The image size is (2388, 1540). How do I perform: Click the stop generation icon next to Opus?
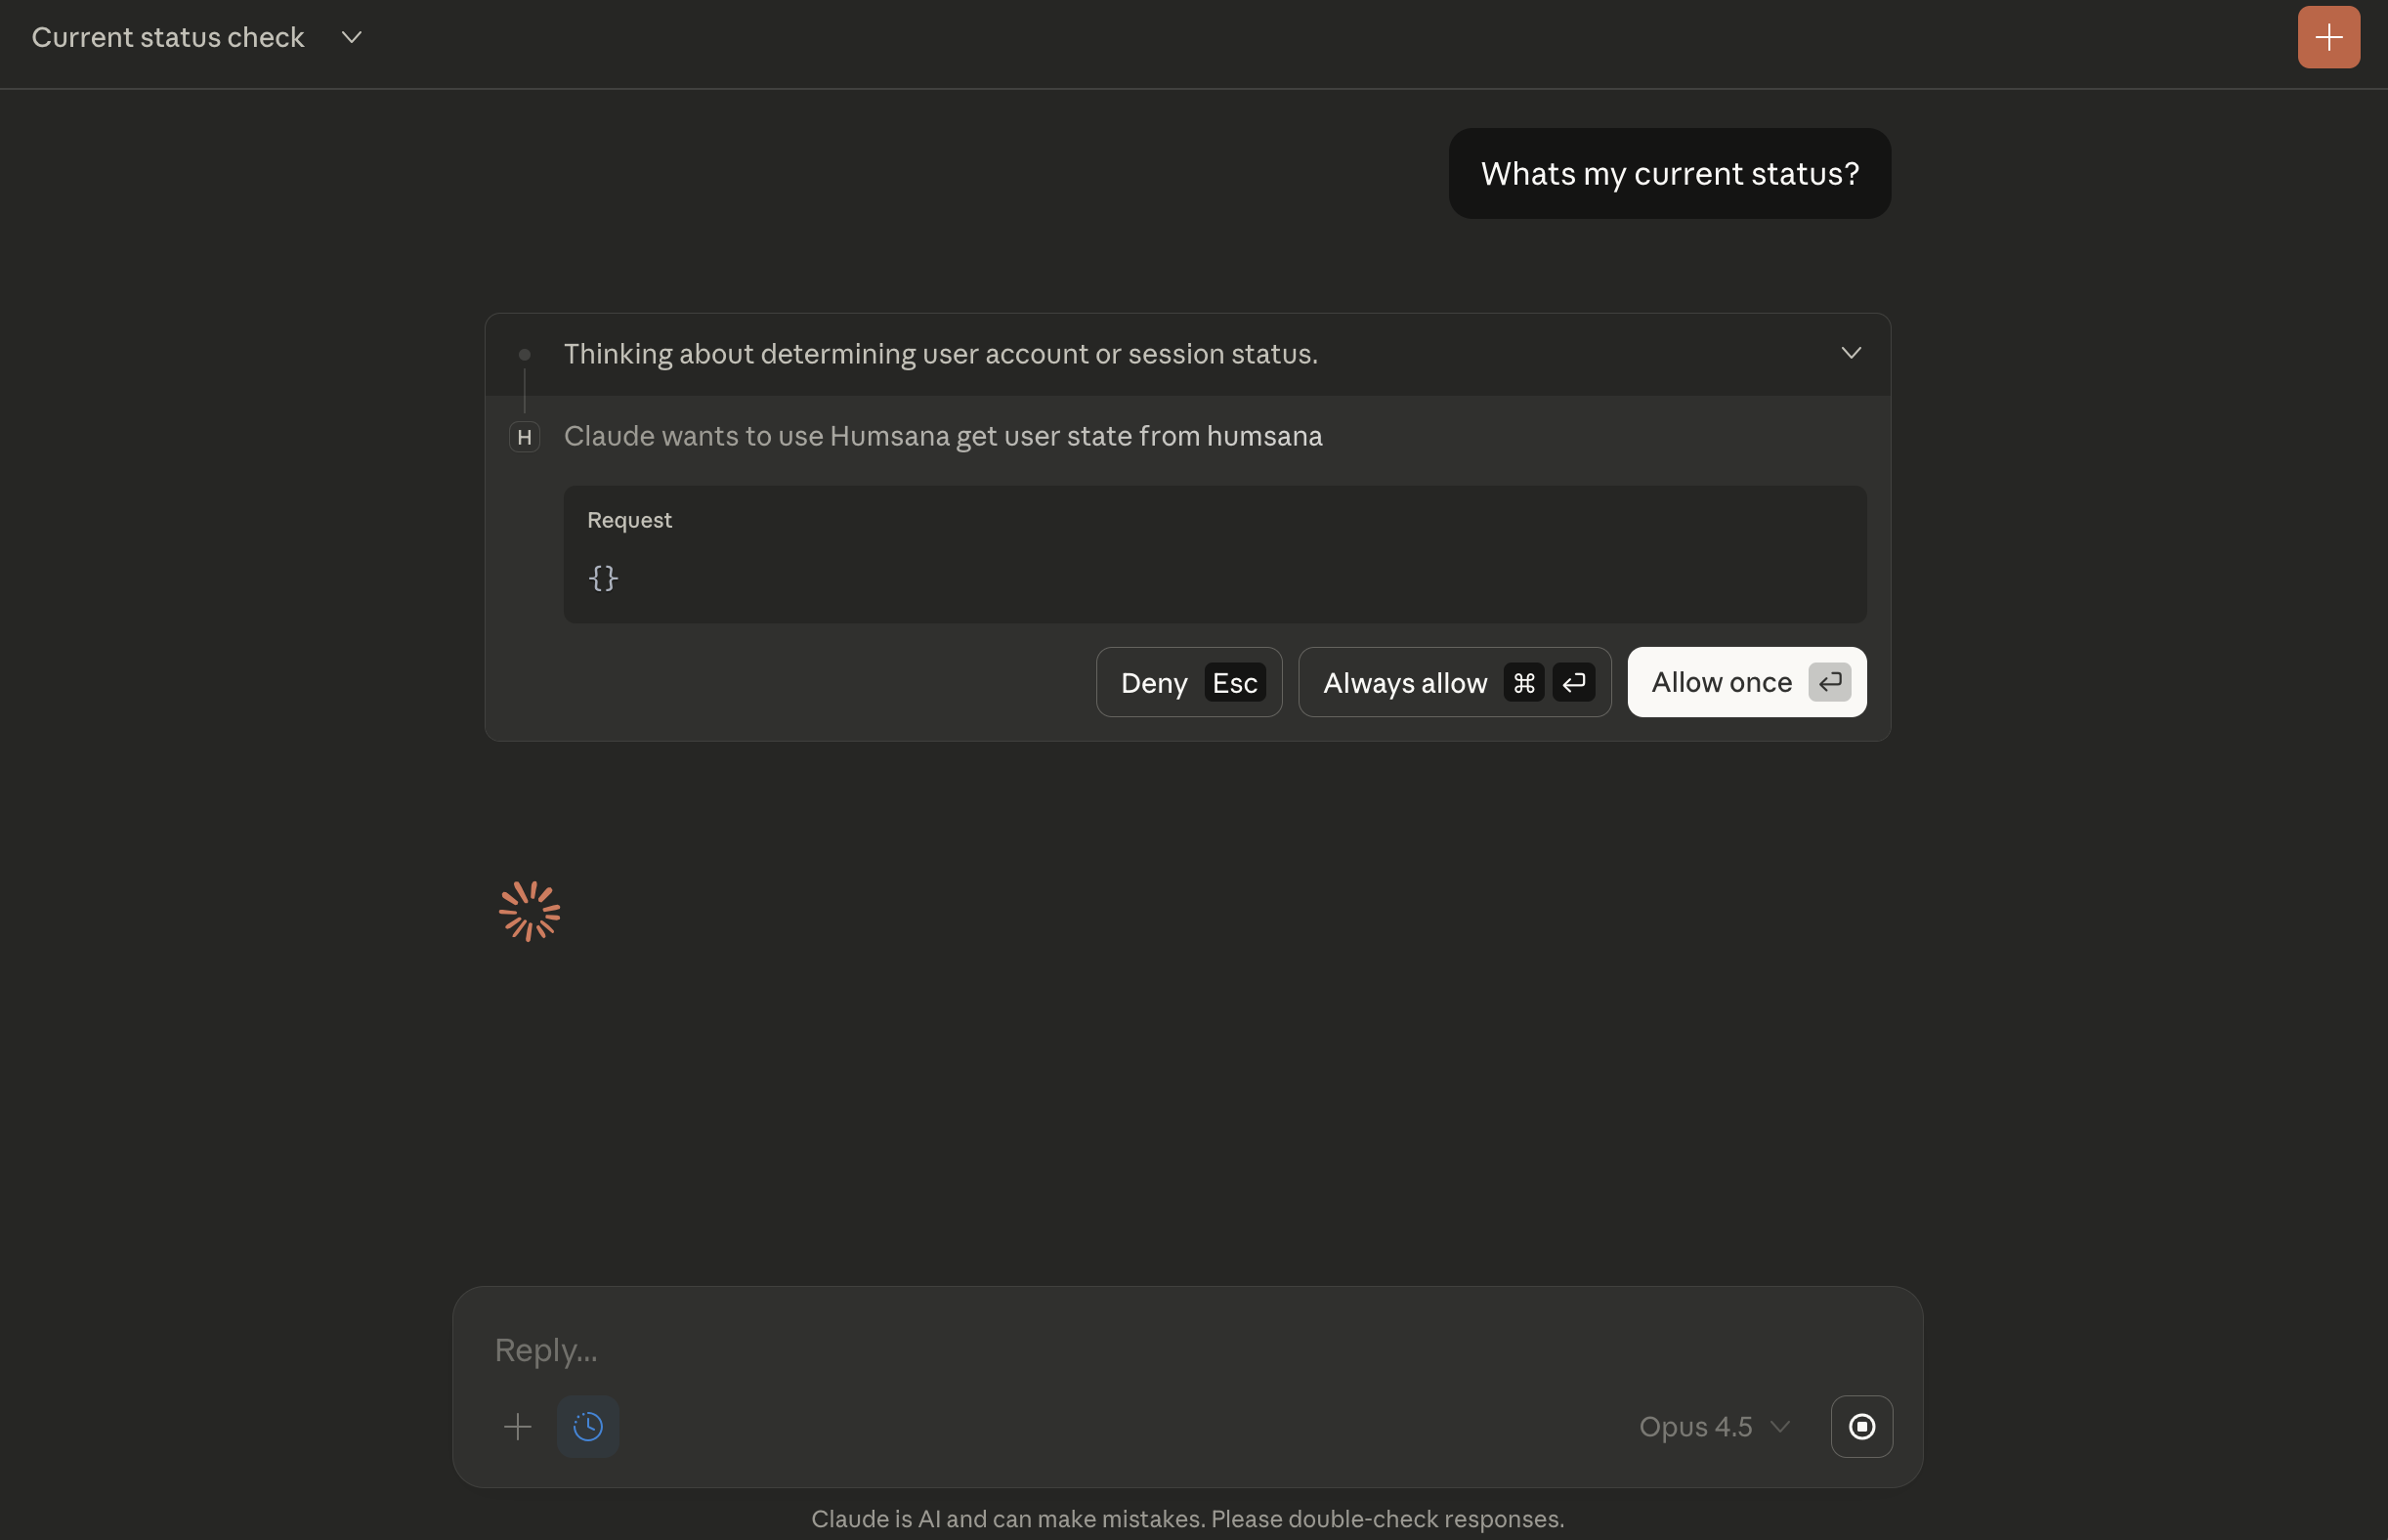pos(1861,1426)
